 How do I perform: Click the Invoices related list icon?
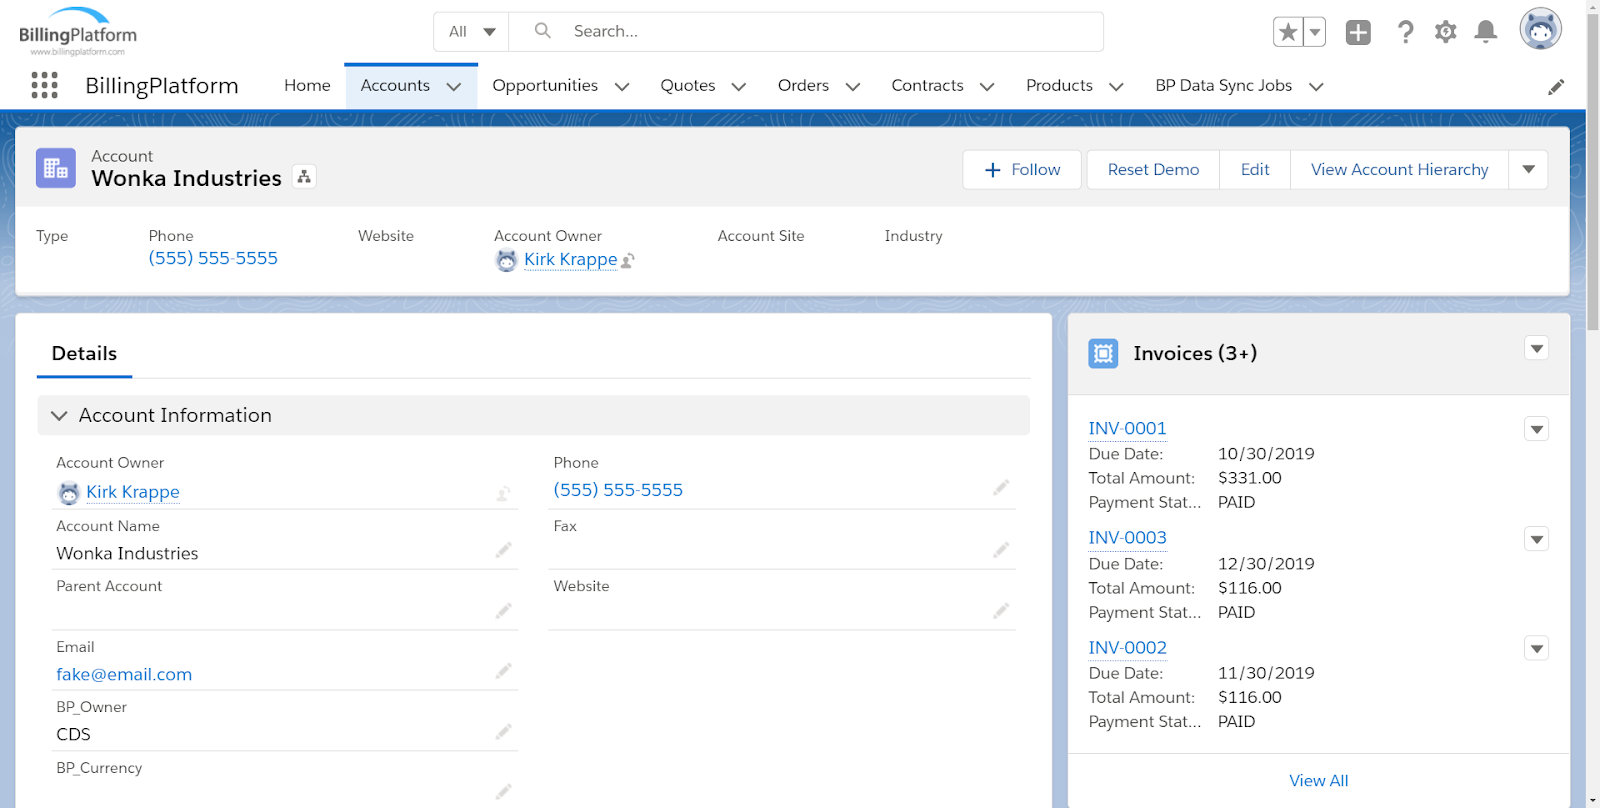[x=1103, y=353]
